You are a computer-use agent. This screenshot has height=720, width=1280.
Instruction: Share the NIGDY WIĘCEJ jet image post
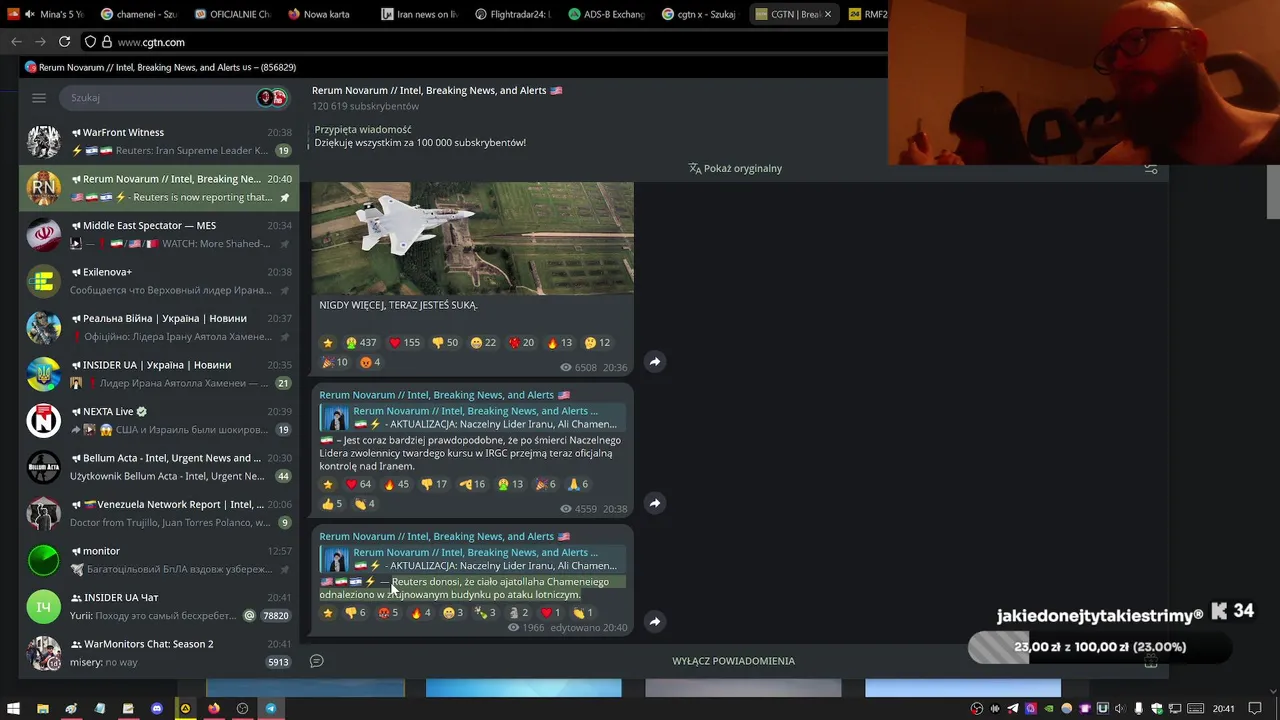pos(655,361)
